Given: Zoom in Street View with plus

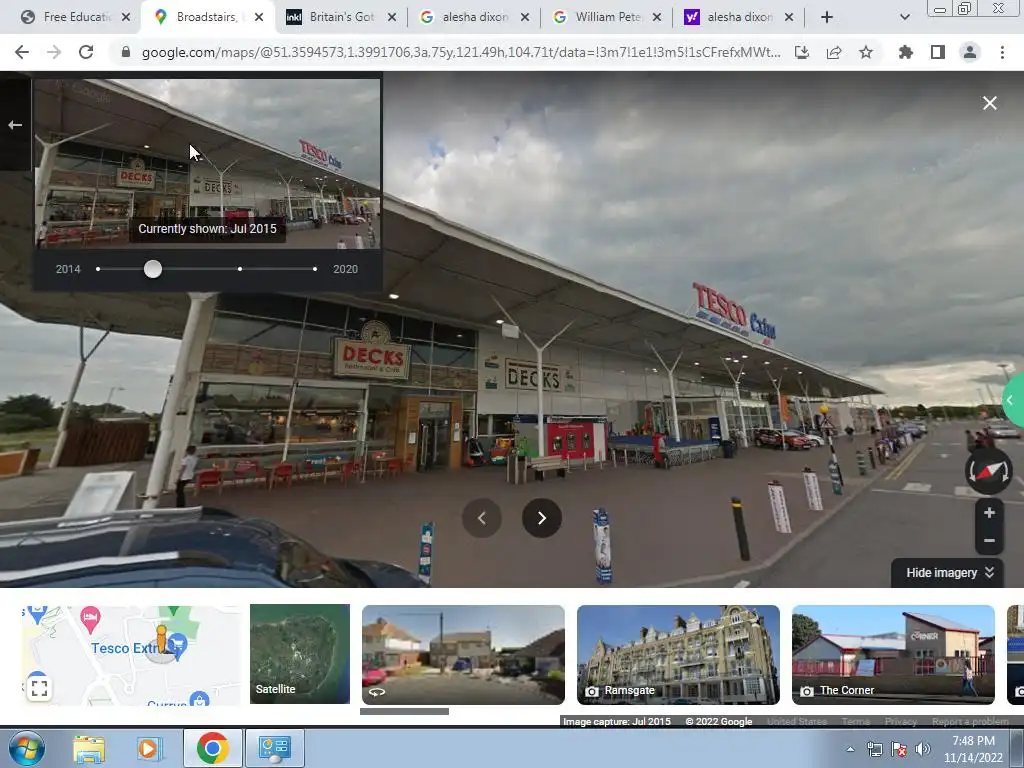Looking at the screenshot, I should click(989, 513).
